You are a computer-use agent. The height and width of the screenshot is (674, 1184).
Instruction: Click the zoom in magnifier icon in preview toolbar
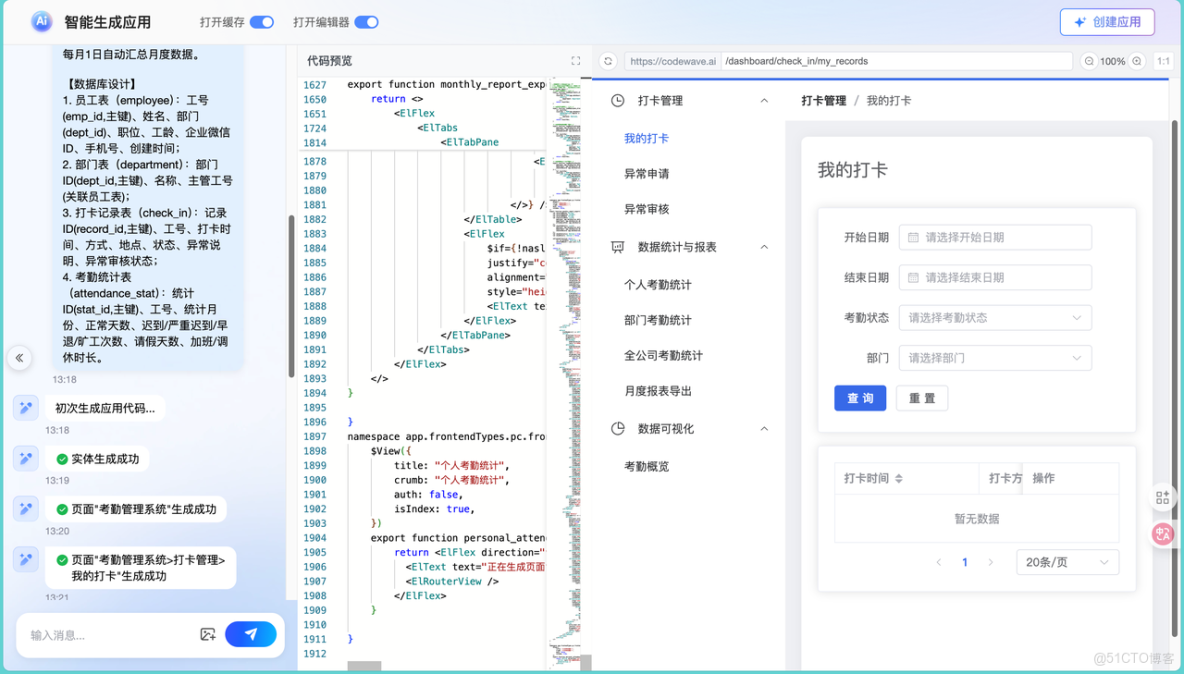coord(1134,60)
